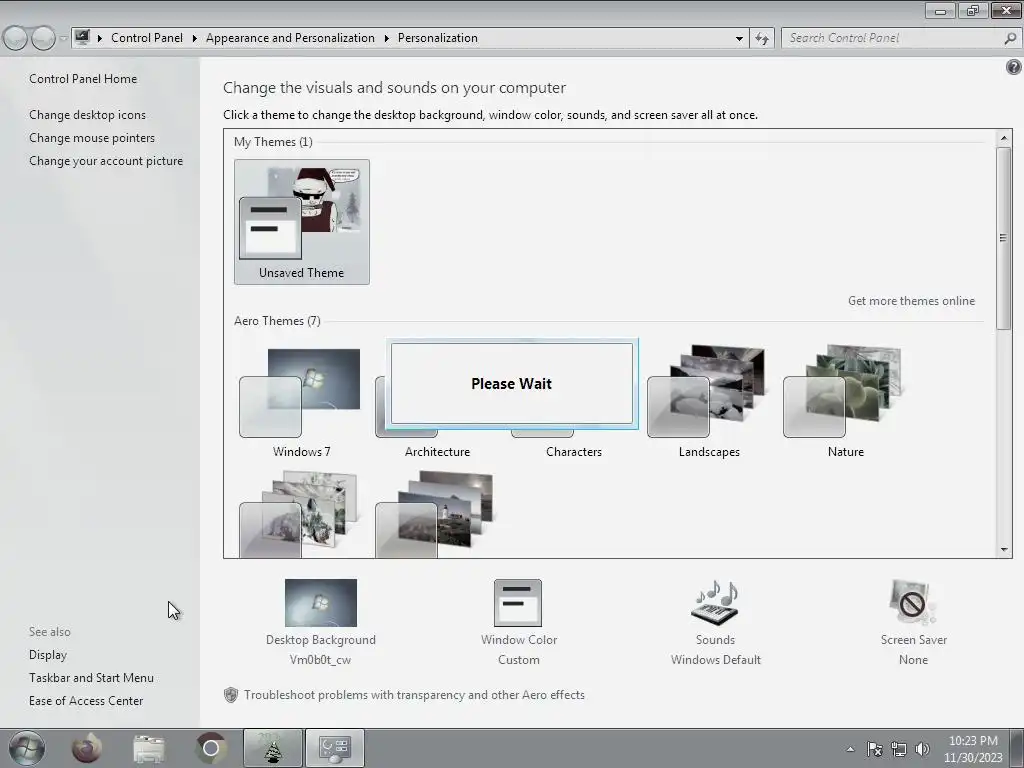1024x768 pixels.
Task: Click Personalization breadcrumb segment
Action: (438, 39)
